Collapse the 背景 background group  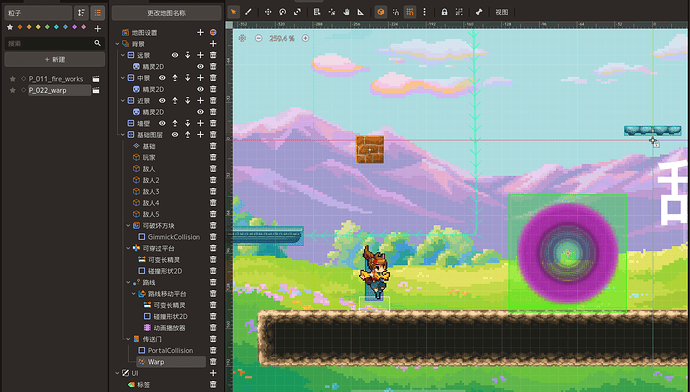pyautogui.click(x=117, y=44)
